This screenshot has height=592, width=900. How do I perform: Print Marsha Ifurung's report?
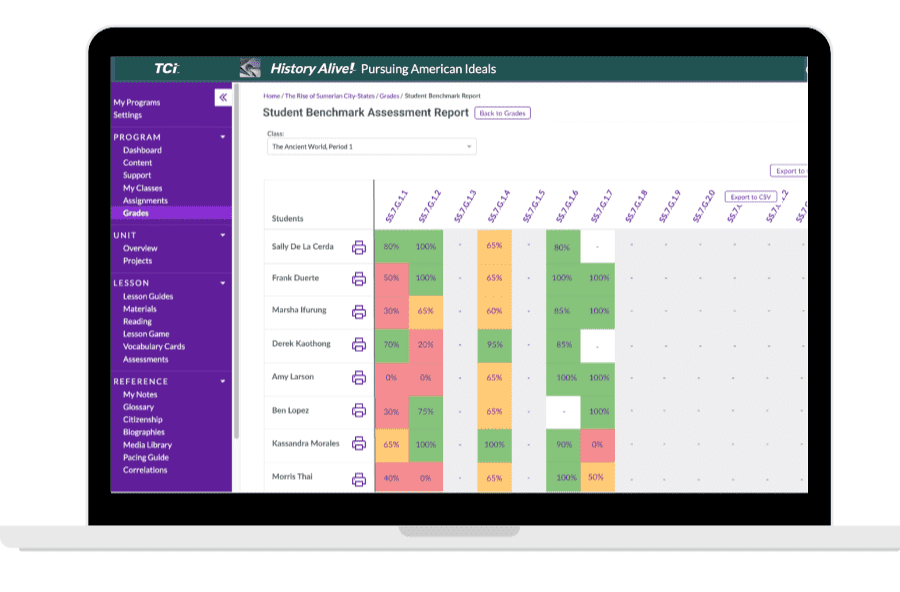[x=359, y=312]
